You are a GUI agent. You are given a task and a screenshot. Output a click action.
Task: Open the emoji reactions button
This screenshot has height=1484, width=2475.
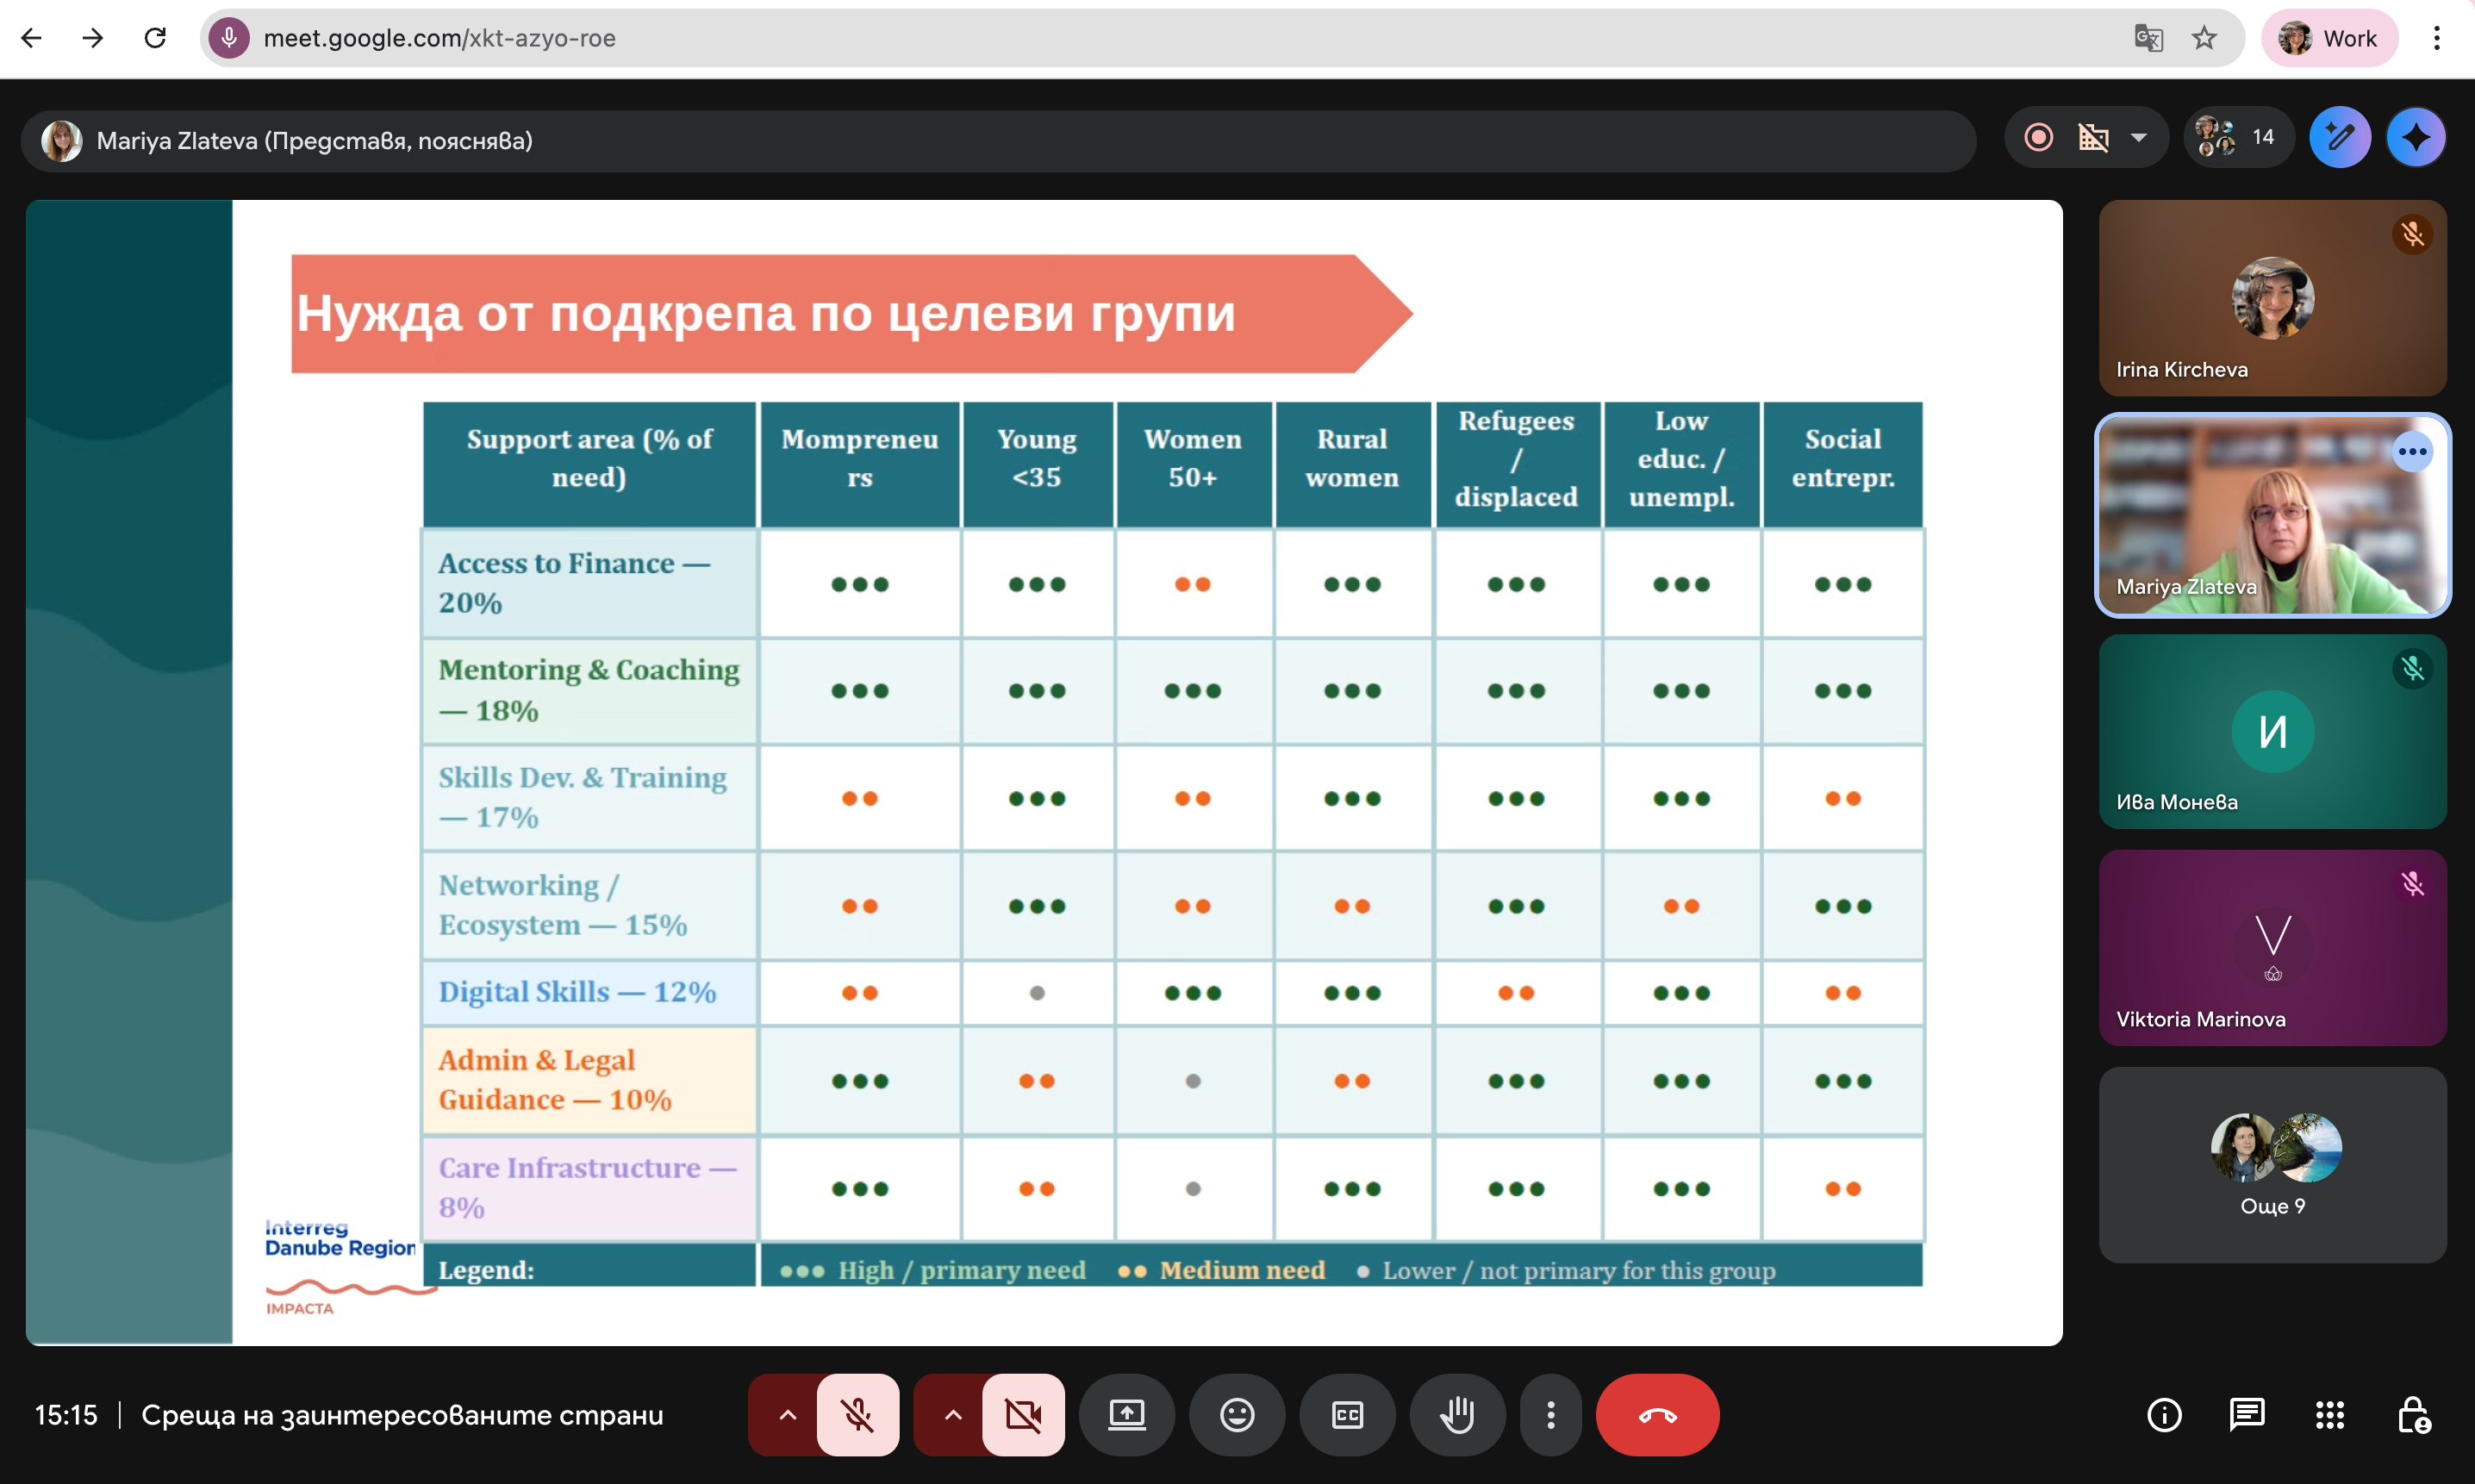1237,1414
